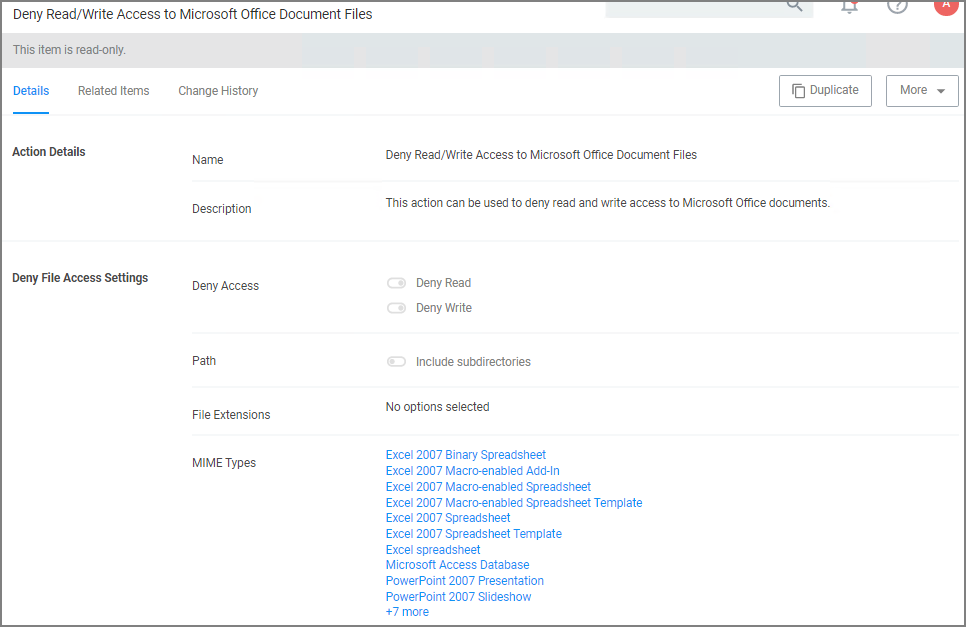966x627 pixels.
Task: Switch to the Related Items tab
Action: (x=113, y=91)
